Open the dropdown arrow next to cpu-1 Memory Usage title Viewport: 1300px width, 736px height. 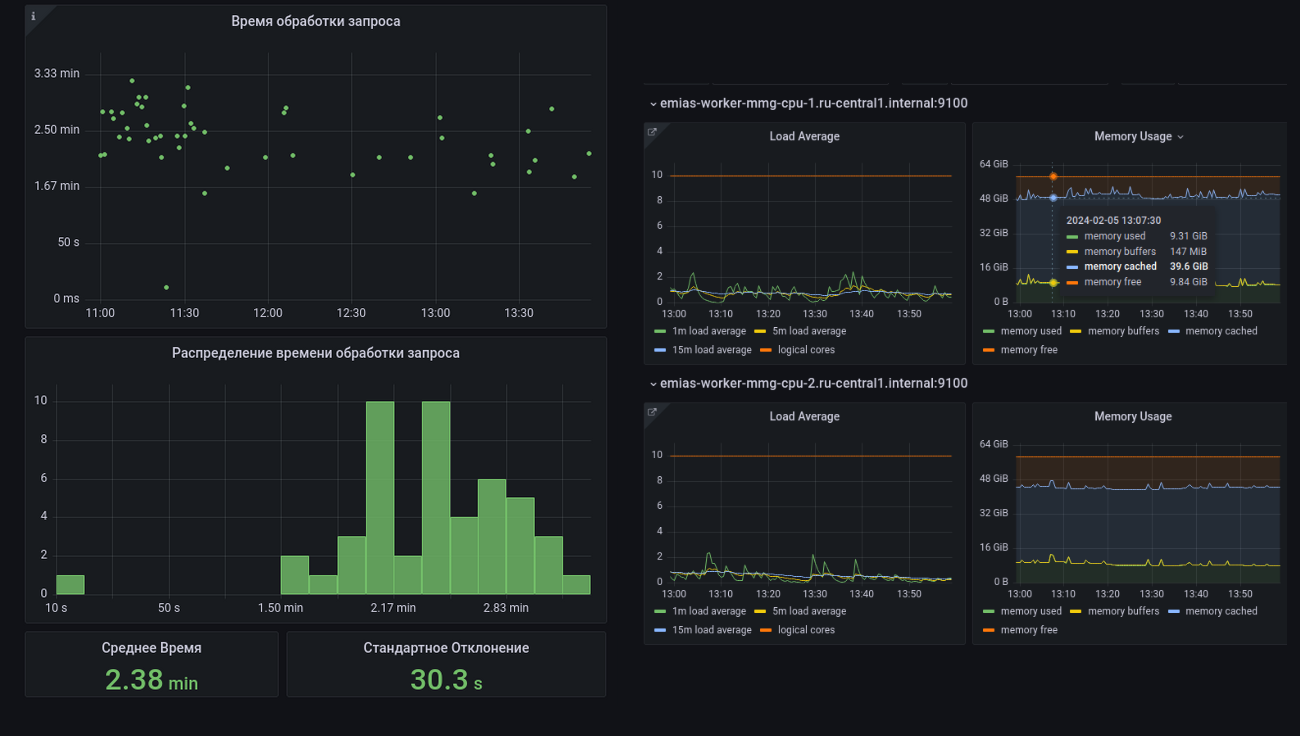point(1181,137)
